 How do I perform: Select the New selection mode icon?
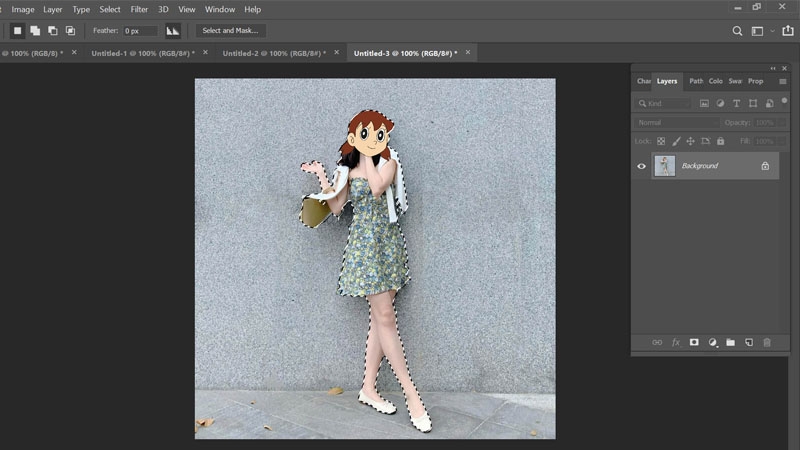pos(17,31)
